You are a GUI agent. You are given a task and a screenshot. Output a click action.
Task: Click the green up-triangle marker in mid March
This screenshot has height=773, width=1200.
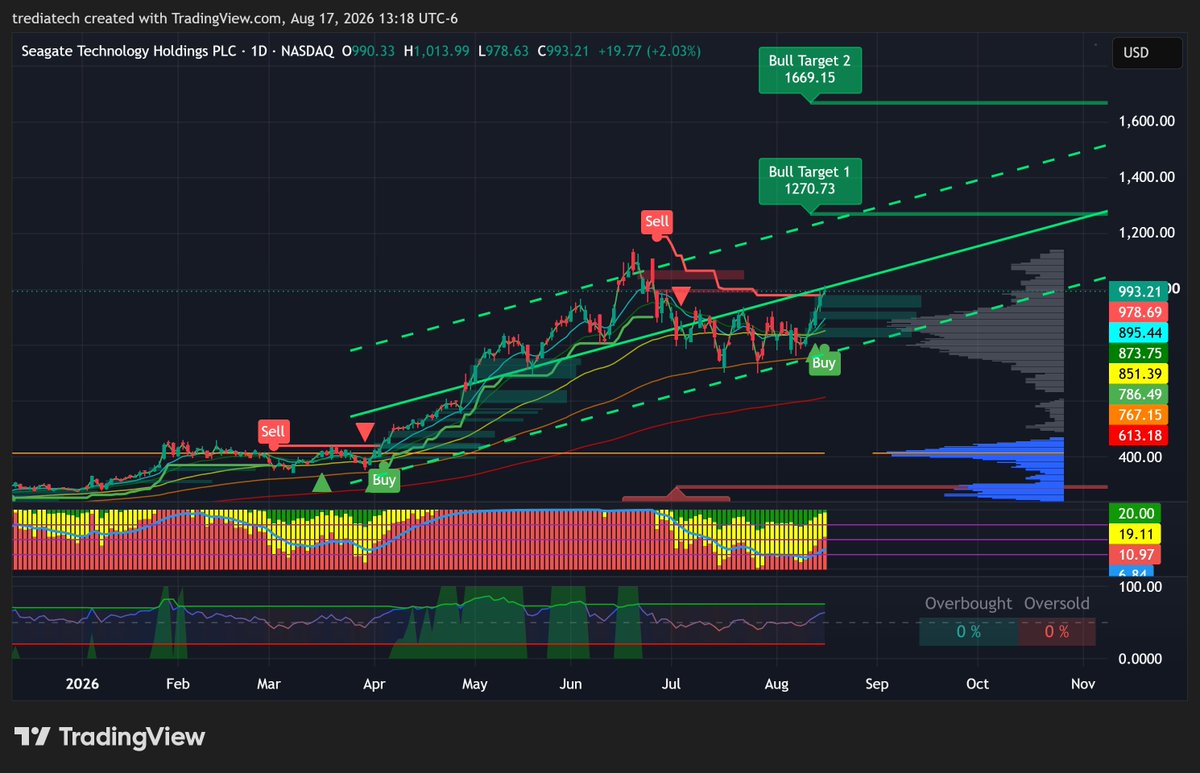click(321, 483)
